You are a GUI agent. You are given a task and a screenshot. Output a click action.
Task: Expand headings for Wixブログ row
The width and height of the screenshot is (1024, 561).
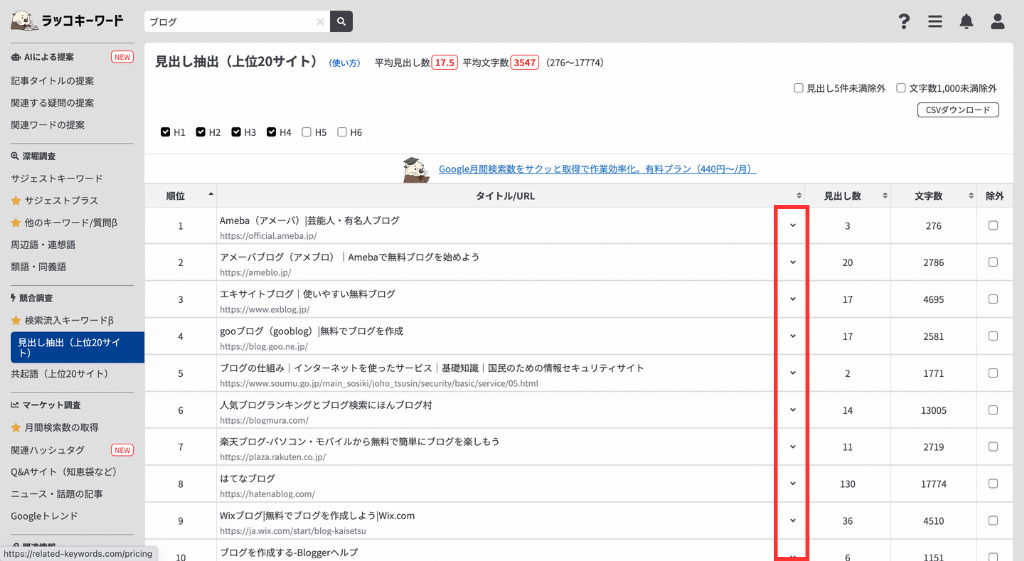tap(792, 521)
